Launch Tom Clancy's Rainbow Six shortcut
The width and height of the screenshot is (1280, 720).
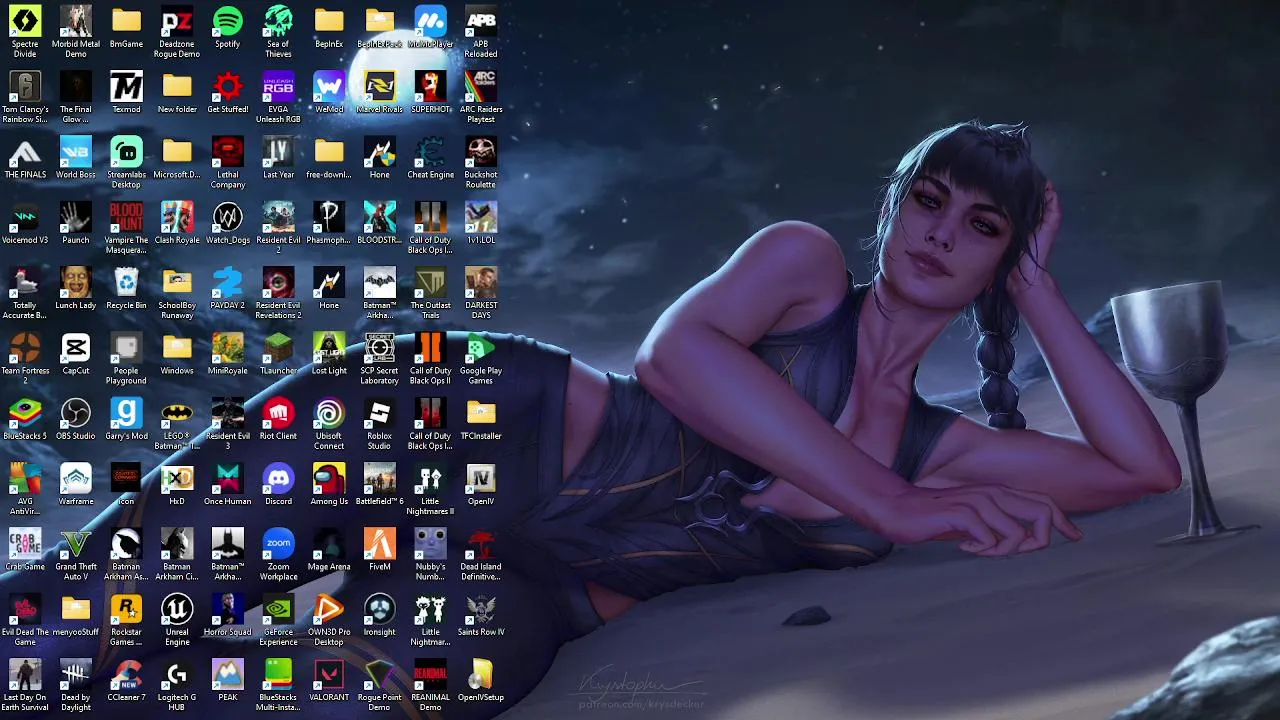25,86
